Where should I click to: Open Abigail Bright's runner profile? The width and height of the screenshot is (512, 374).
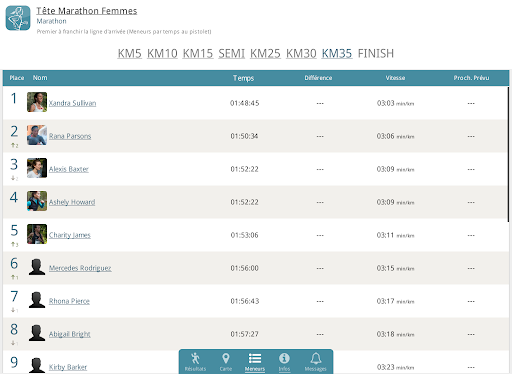click(x=70, y=334)
